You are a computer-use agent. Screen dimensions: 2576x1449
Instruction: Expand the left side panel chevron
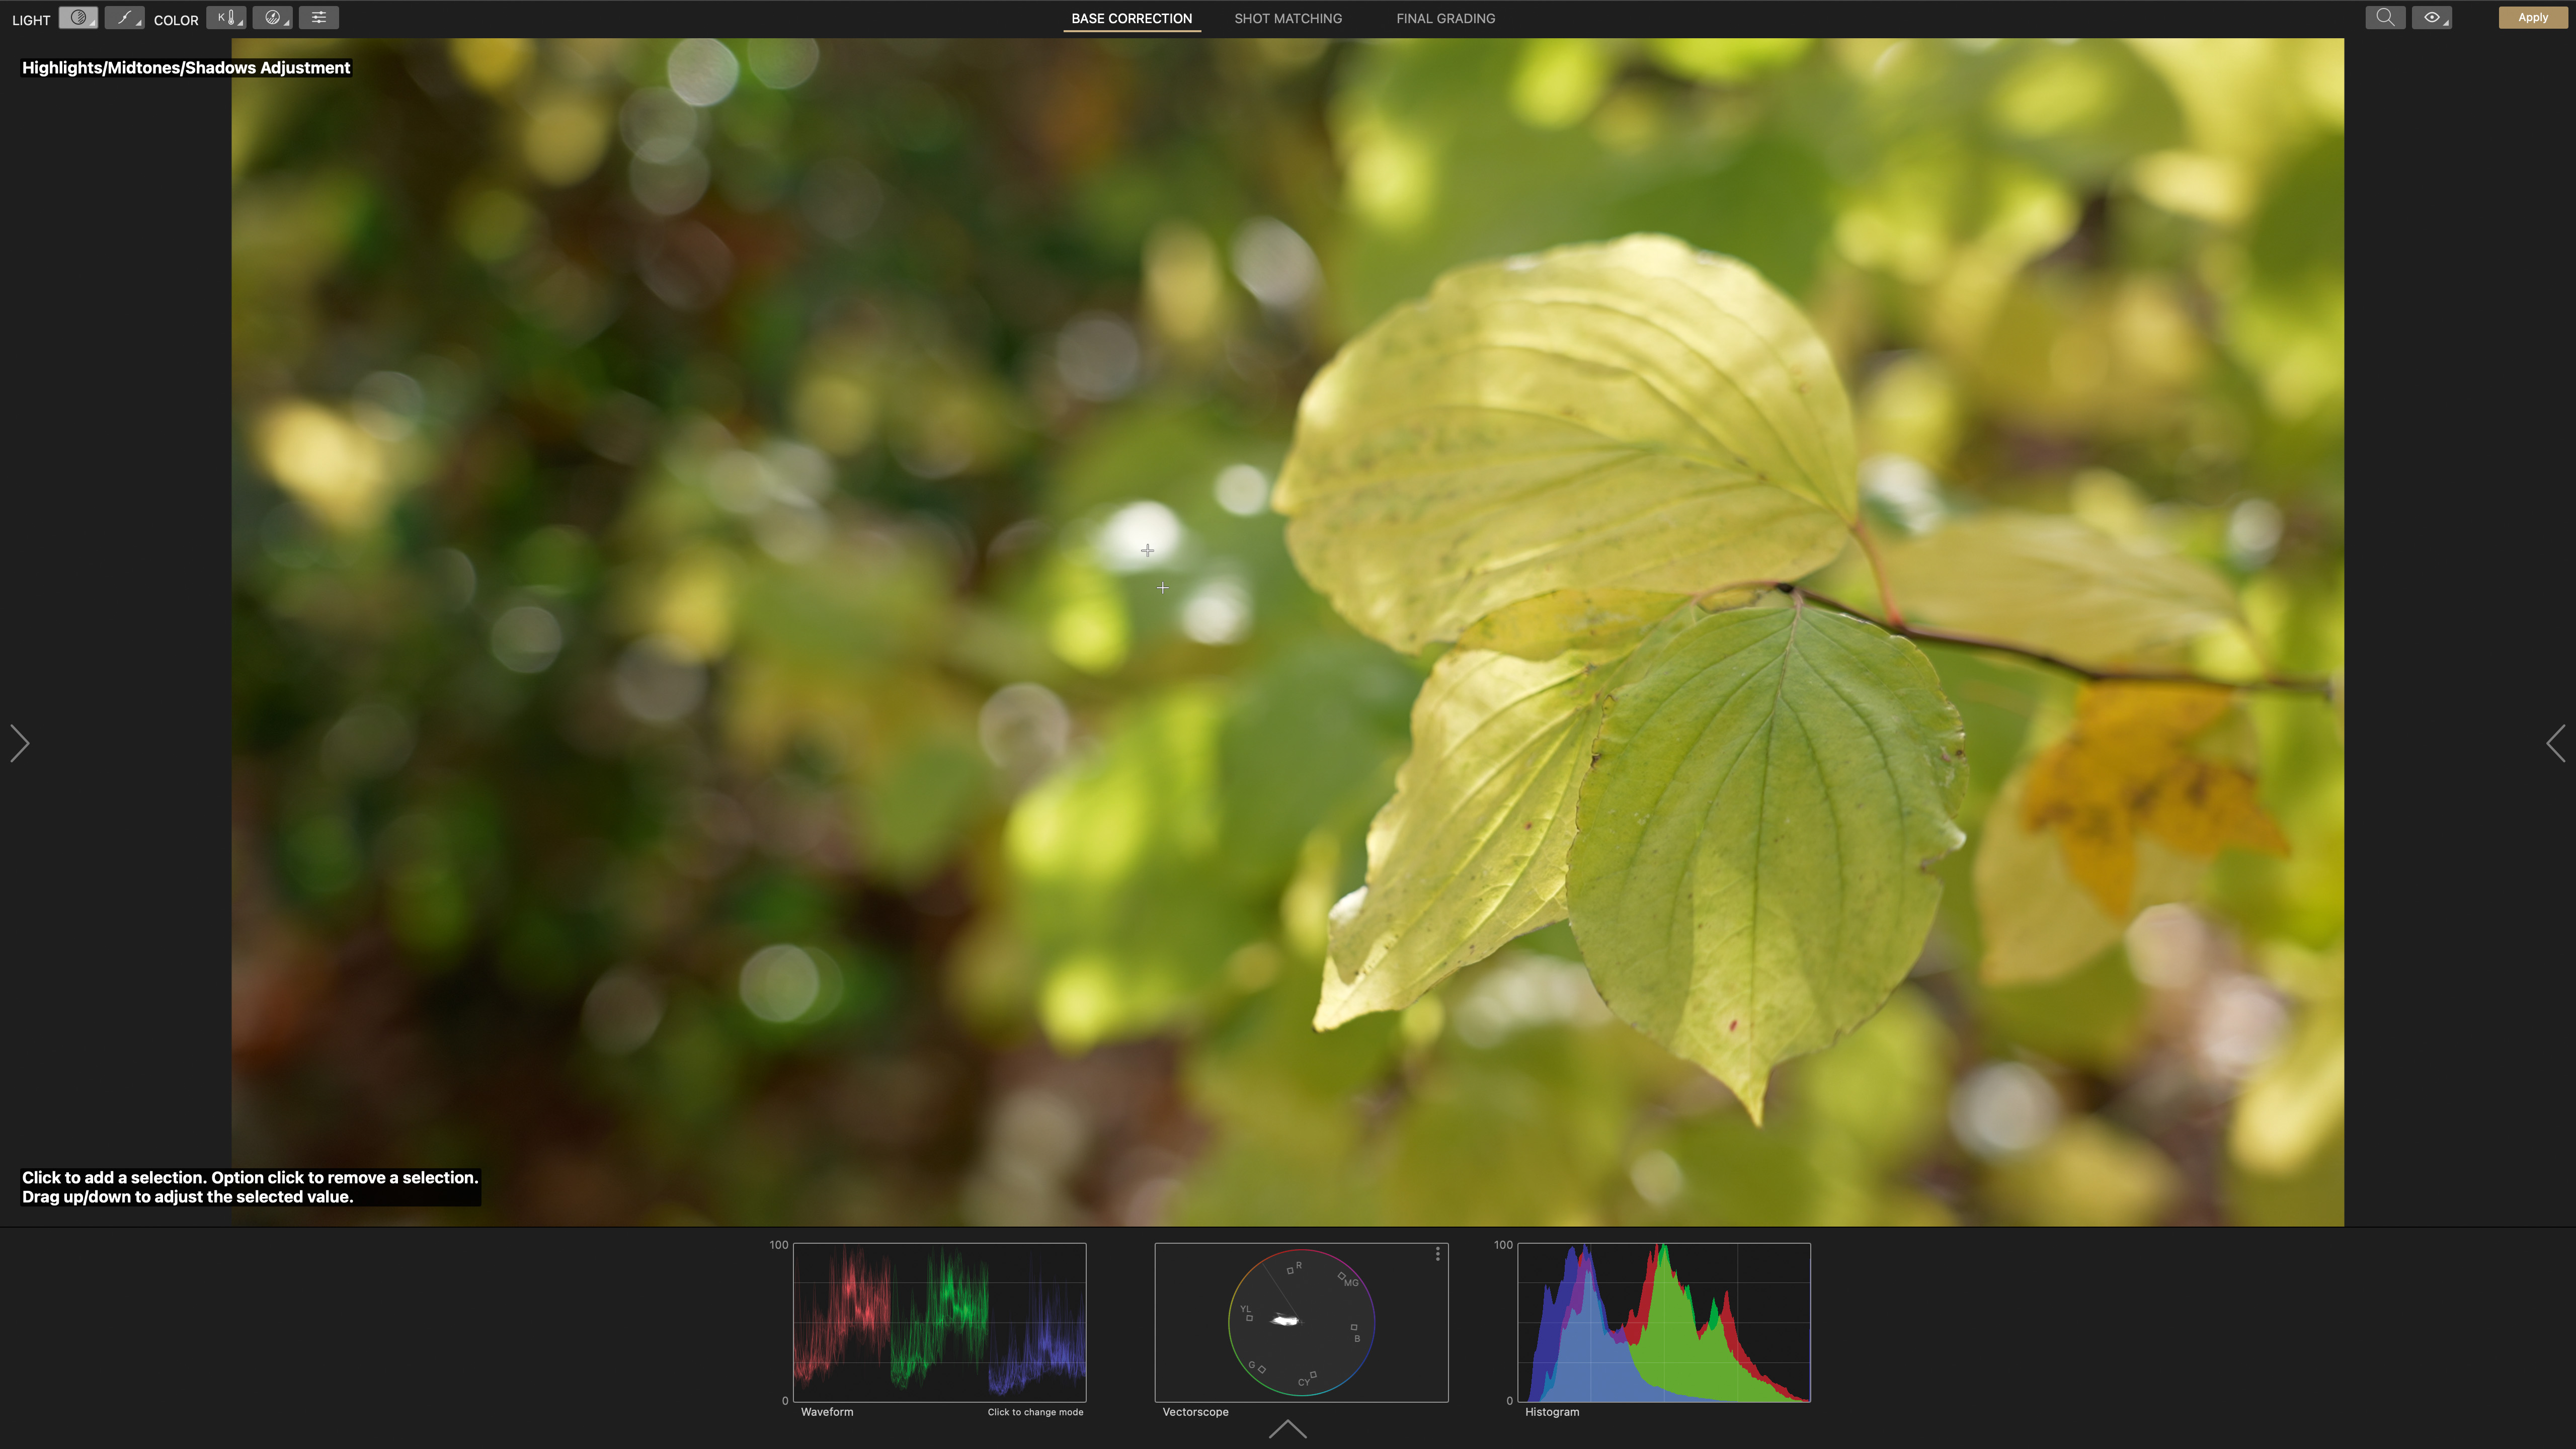point(20,743)
